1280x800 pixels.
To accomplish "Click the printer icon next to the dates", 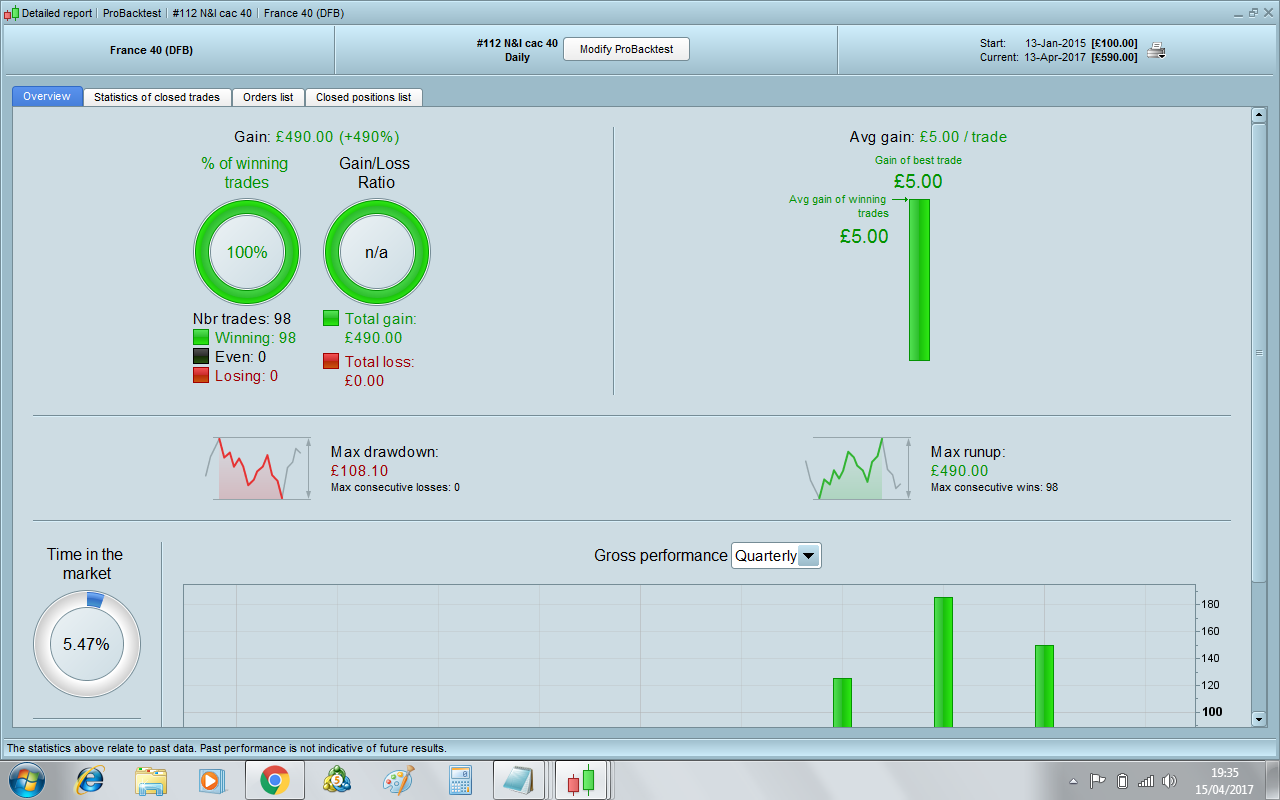I will tap(1156, 51).
